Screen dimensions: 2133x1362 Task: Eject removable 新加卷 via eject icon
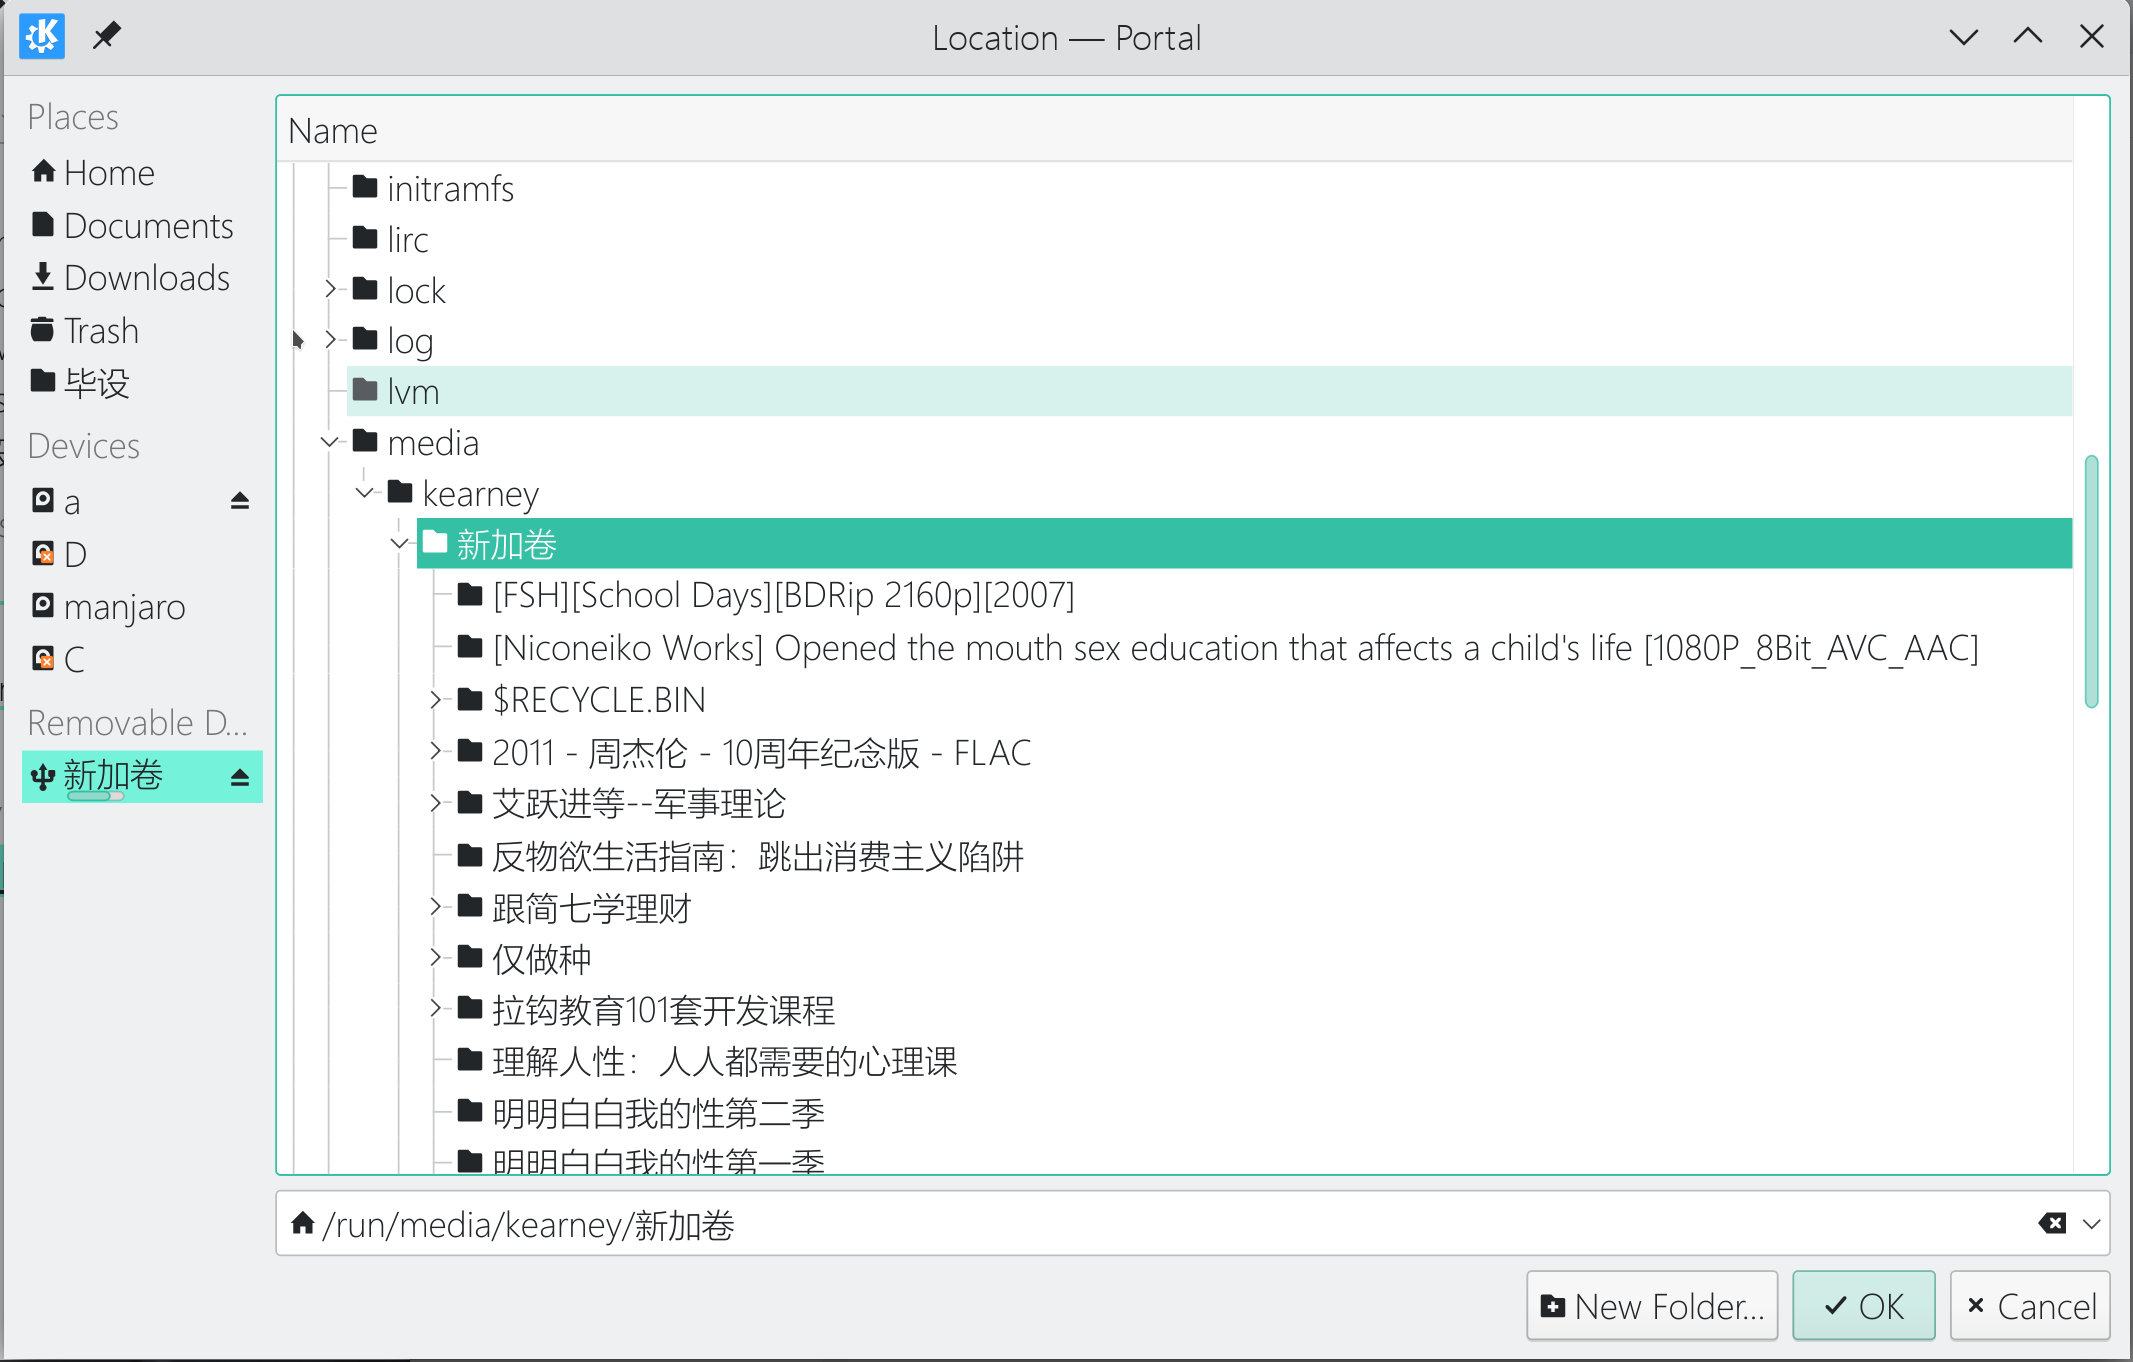[239, 777]
